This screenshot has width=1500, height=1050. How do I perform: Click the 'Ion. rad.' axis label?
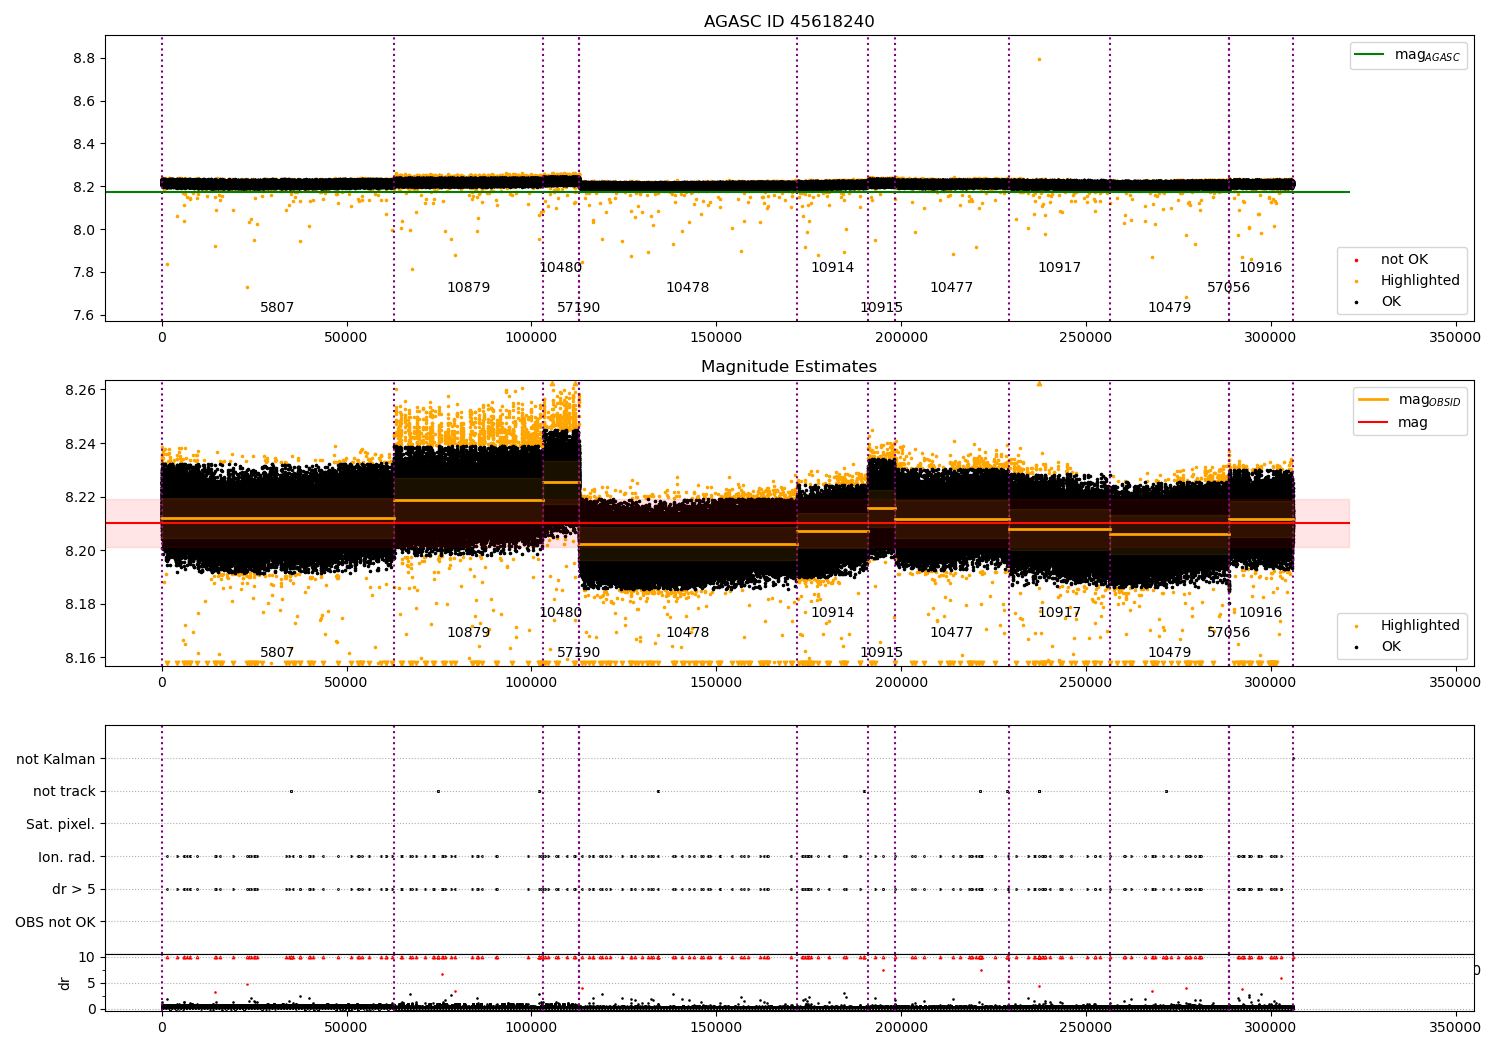coord(67,857)
